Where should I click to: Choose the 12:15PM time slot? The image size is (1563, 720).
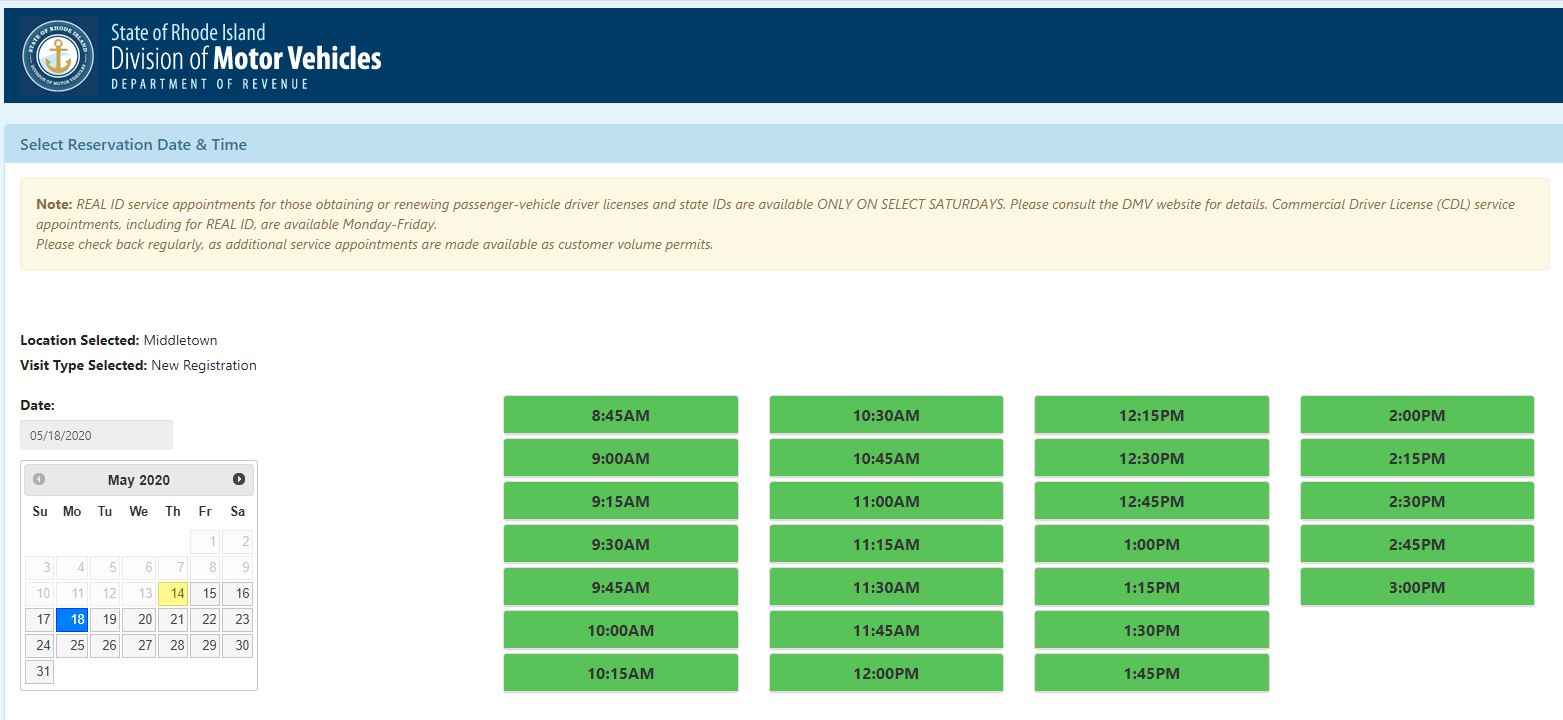click(x=1151, y=415)
